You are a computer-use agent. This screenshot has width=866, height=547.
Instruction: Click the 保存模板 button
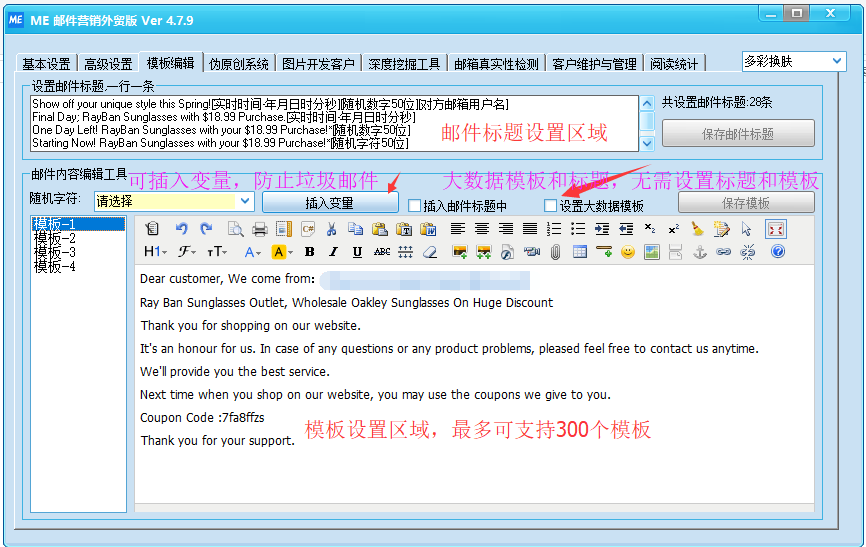click(746, 203)
